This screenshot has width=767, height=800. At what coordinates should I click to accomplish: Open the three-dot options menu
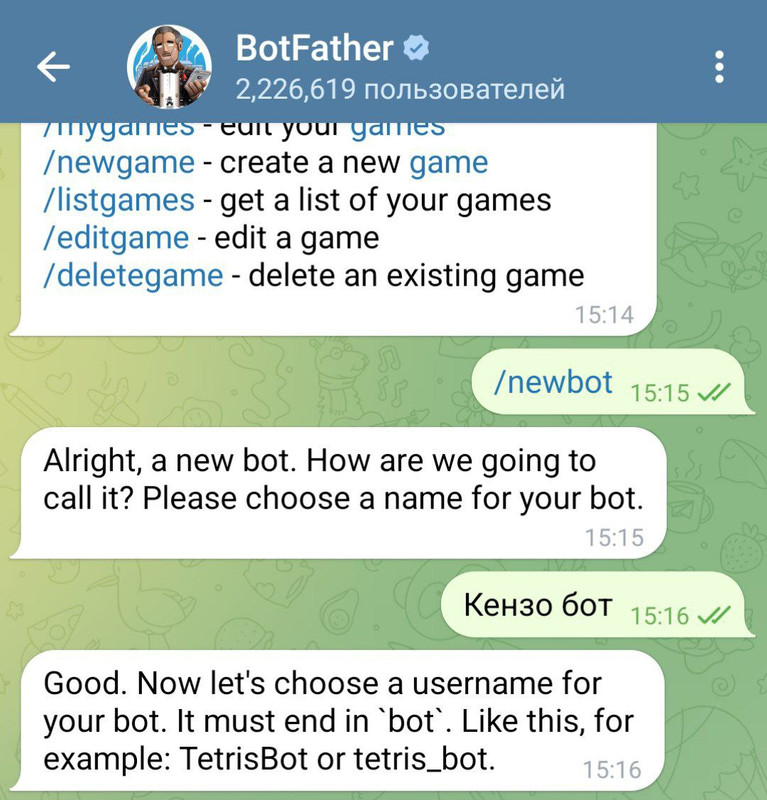pos(719,66)
